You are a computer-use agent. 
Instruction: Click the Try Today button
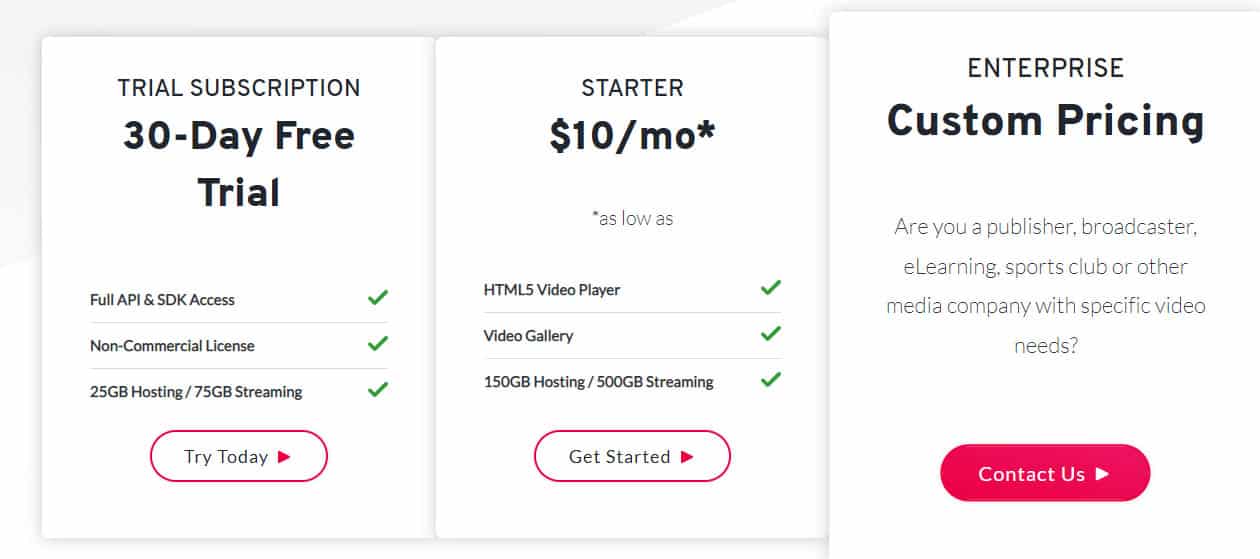239,457
